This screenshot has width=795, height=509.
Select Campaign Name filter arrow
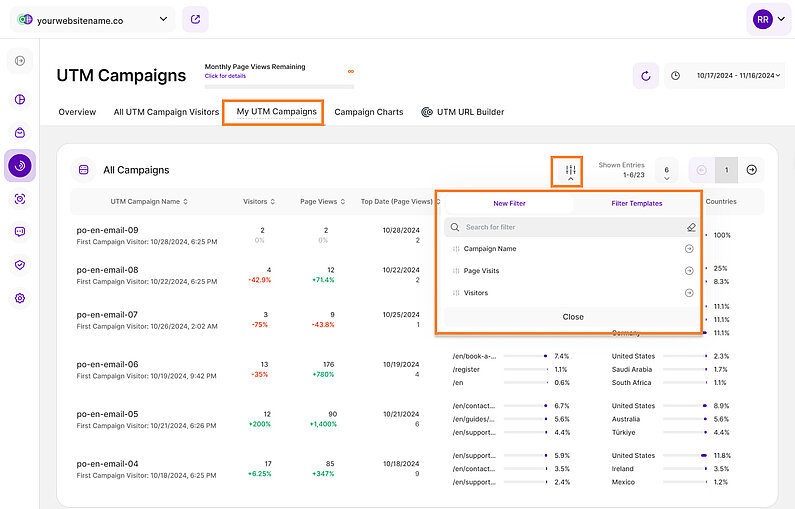pyautogui.click(x=689, y=249)
